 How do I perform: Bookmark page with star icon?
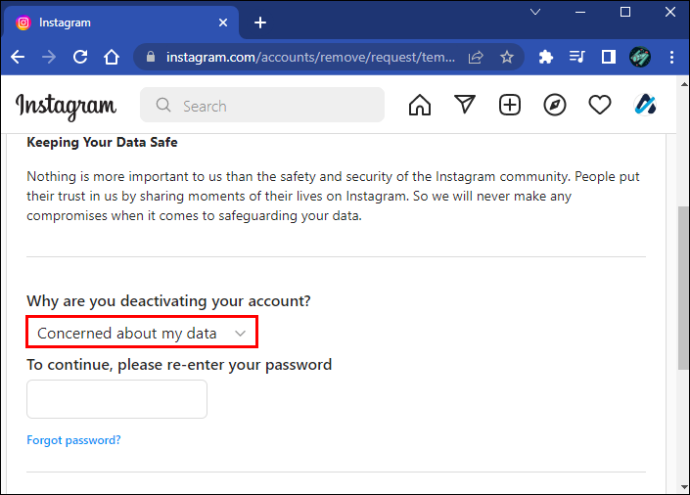point(507,57)
